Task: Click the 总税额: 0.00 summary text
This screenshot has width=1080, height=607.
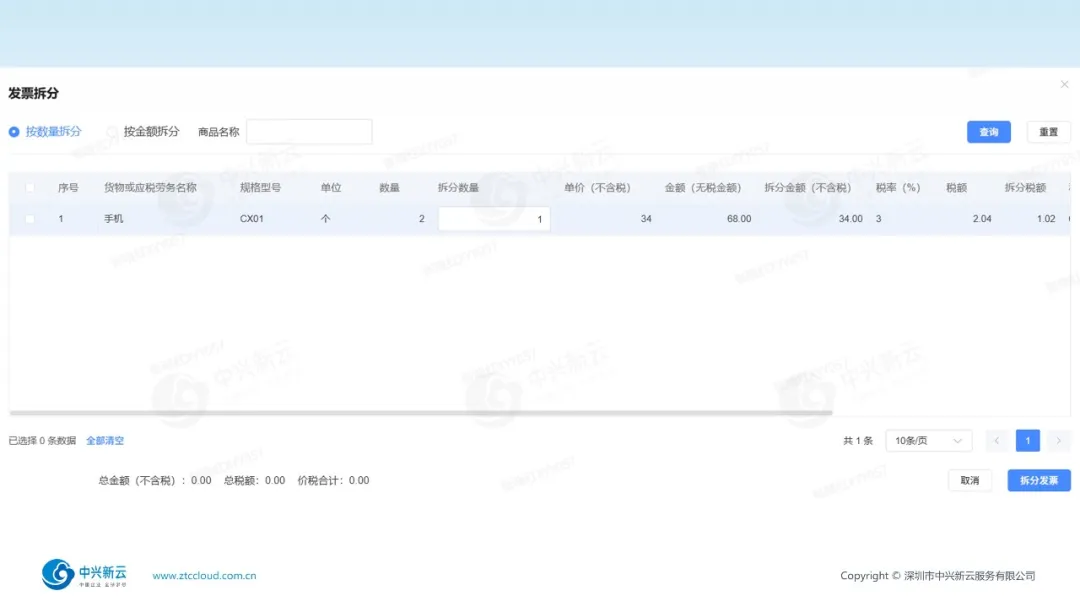Action: tap(254, 480)
